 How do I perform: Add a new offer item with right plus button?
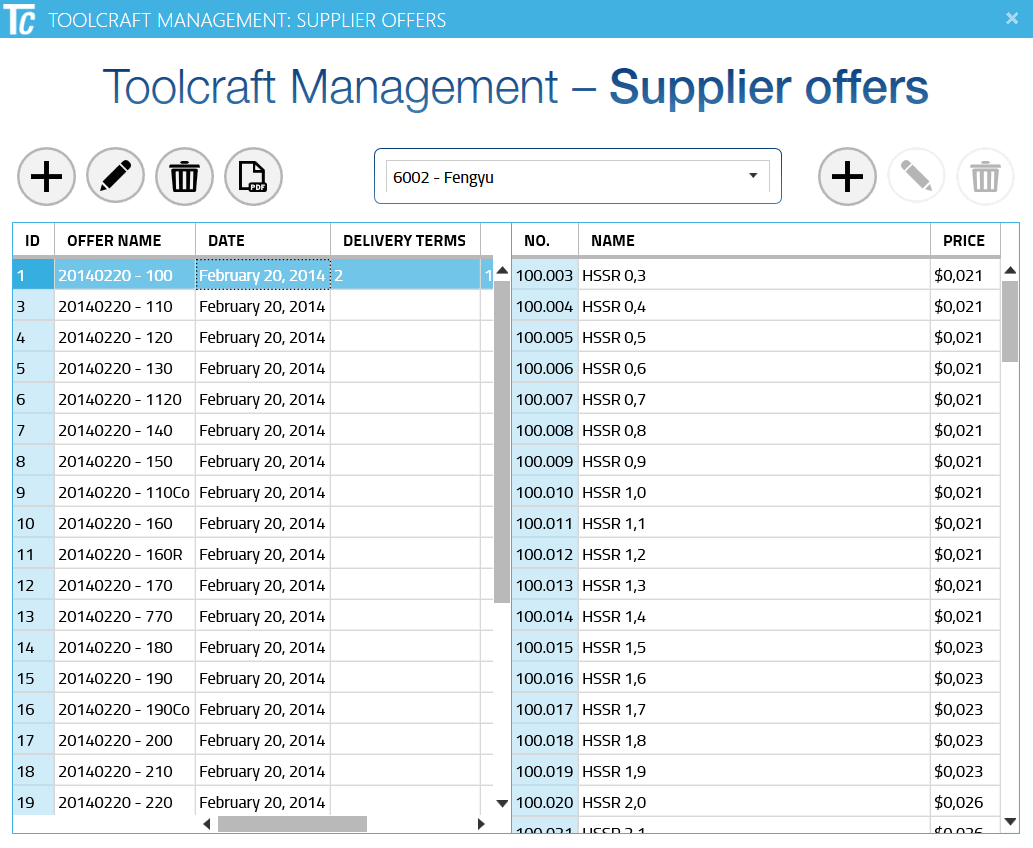[848, 177]
